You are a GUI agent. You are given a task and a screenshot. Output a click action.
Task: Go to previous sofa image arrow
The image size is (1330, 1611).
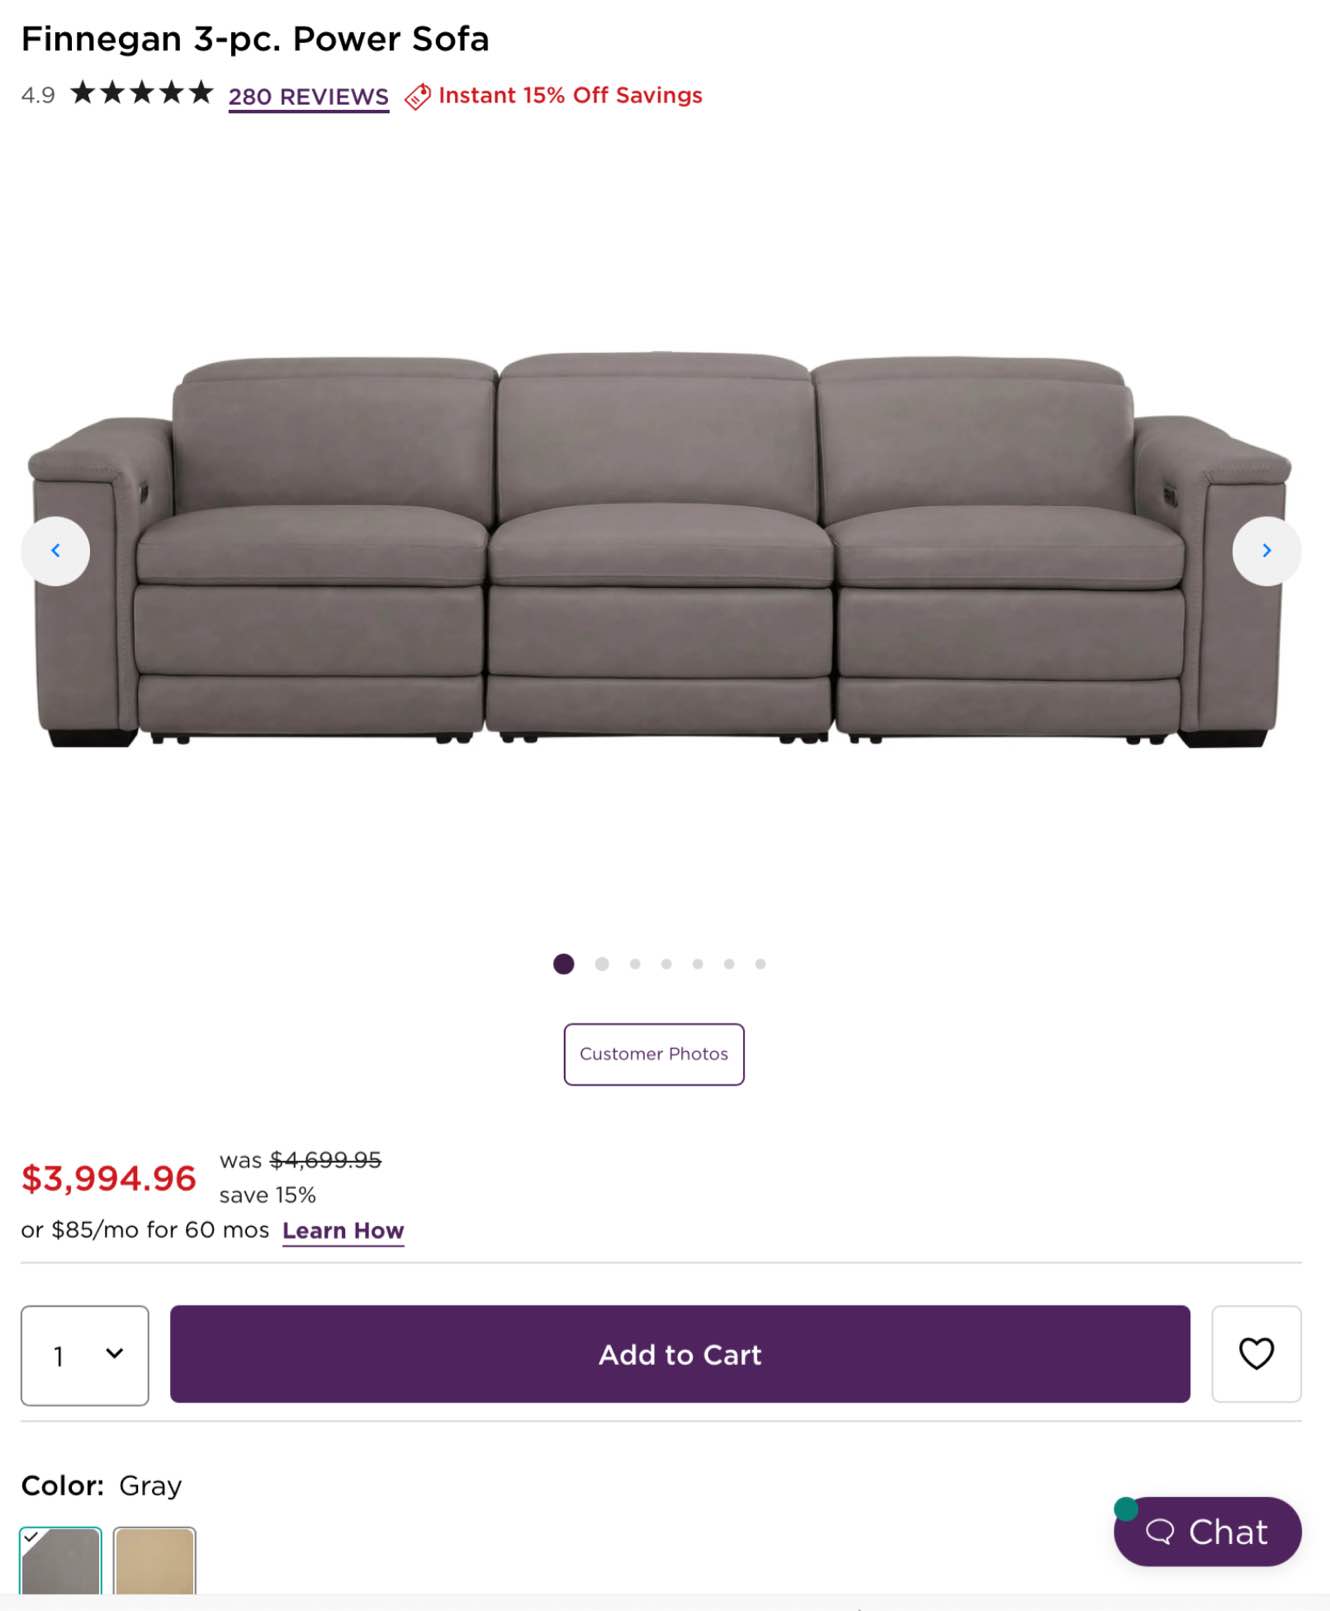(x=56, y=551)
